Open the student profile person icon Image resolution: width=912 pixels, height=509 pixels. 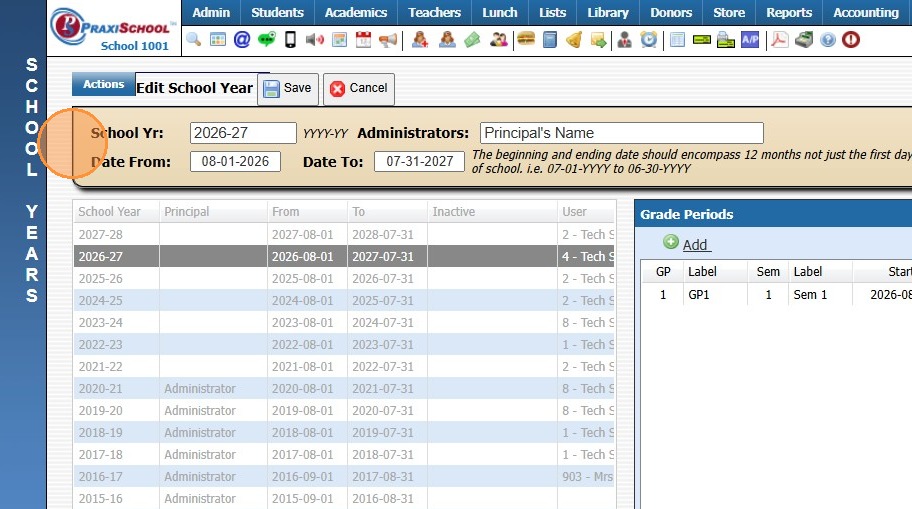click(x=447, y=40)
